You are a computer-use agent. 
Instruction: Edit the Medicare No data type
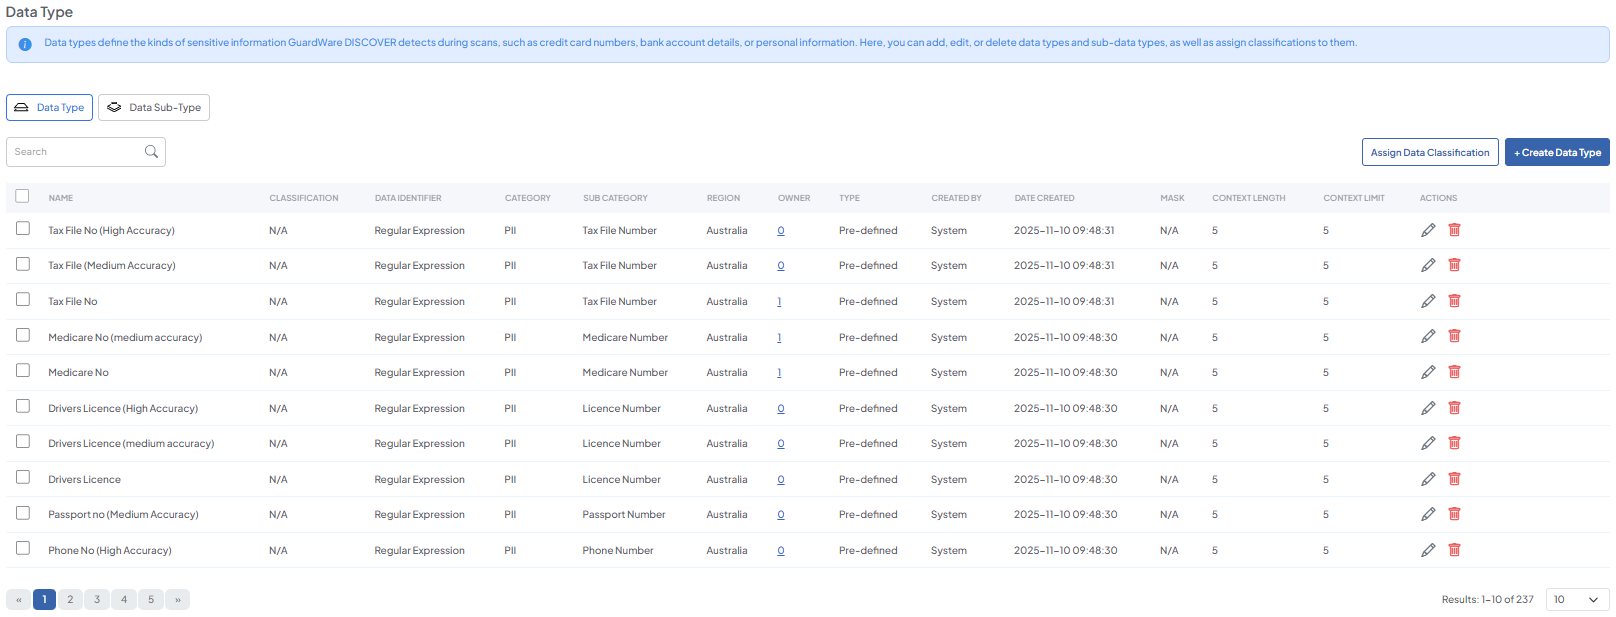pyautogui.click(x=1427, y=372)
